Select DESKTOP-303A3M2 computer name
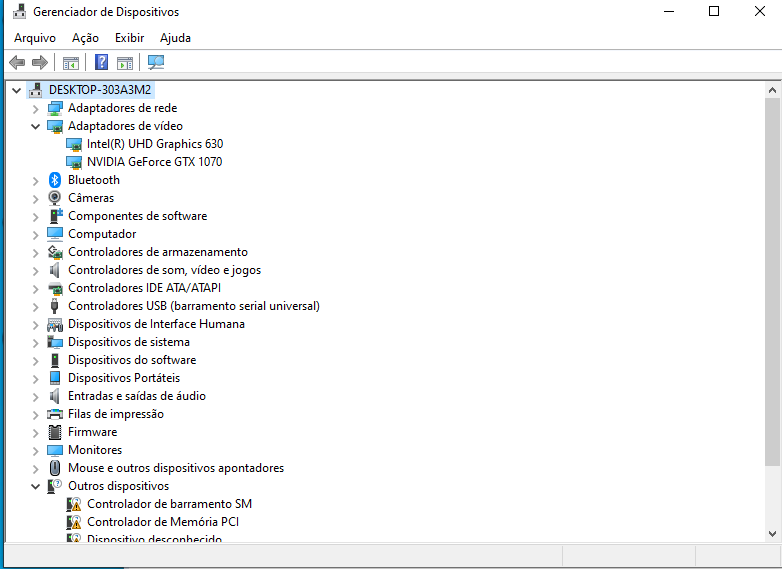 (100, 90)
